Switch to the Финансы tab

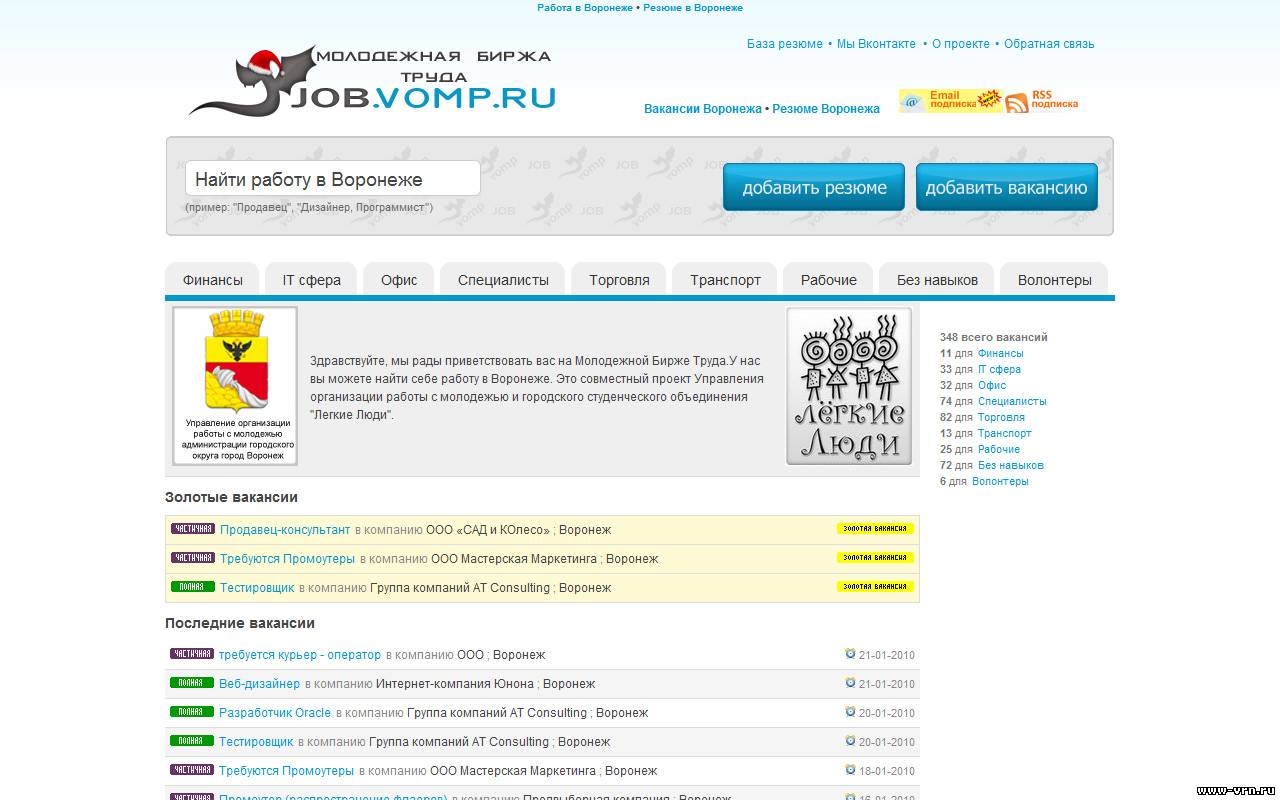[x=212, y=280]
